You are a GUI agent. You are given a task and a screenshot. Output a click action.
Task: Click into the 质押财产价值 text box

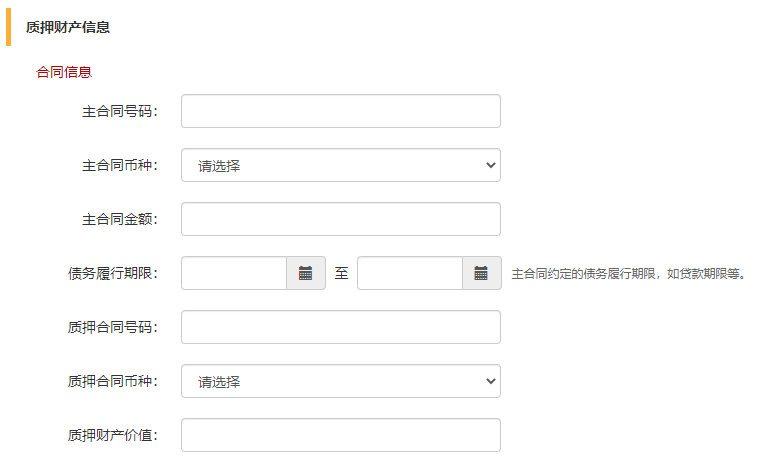(340, 435)
